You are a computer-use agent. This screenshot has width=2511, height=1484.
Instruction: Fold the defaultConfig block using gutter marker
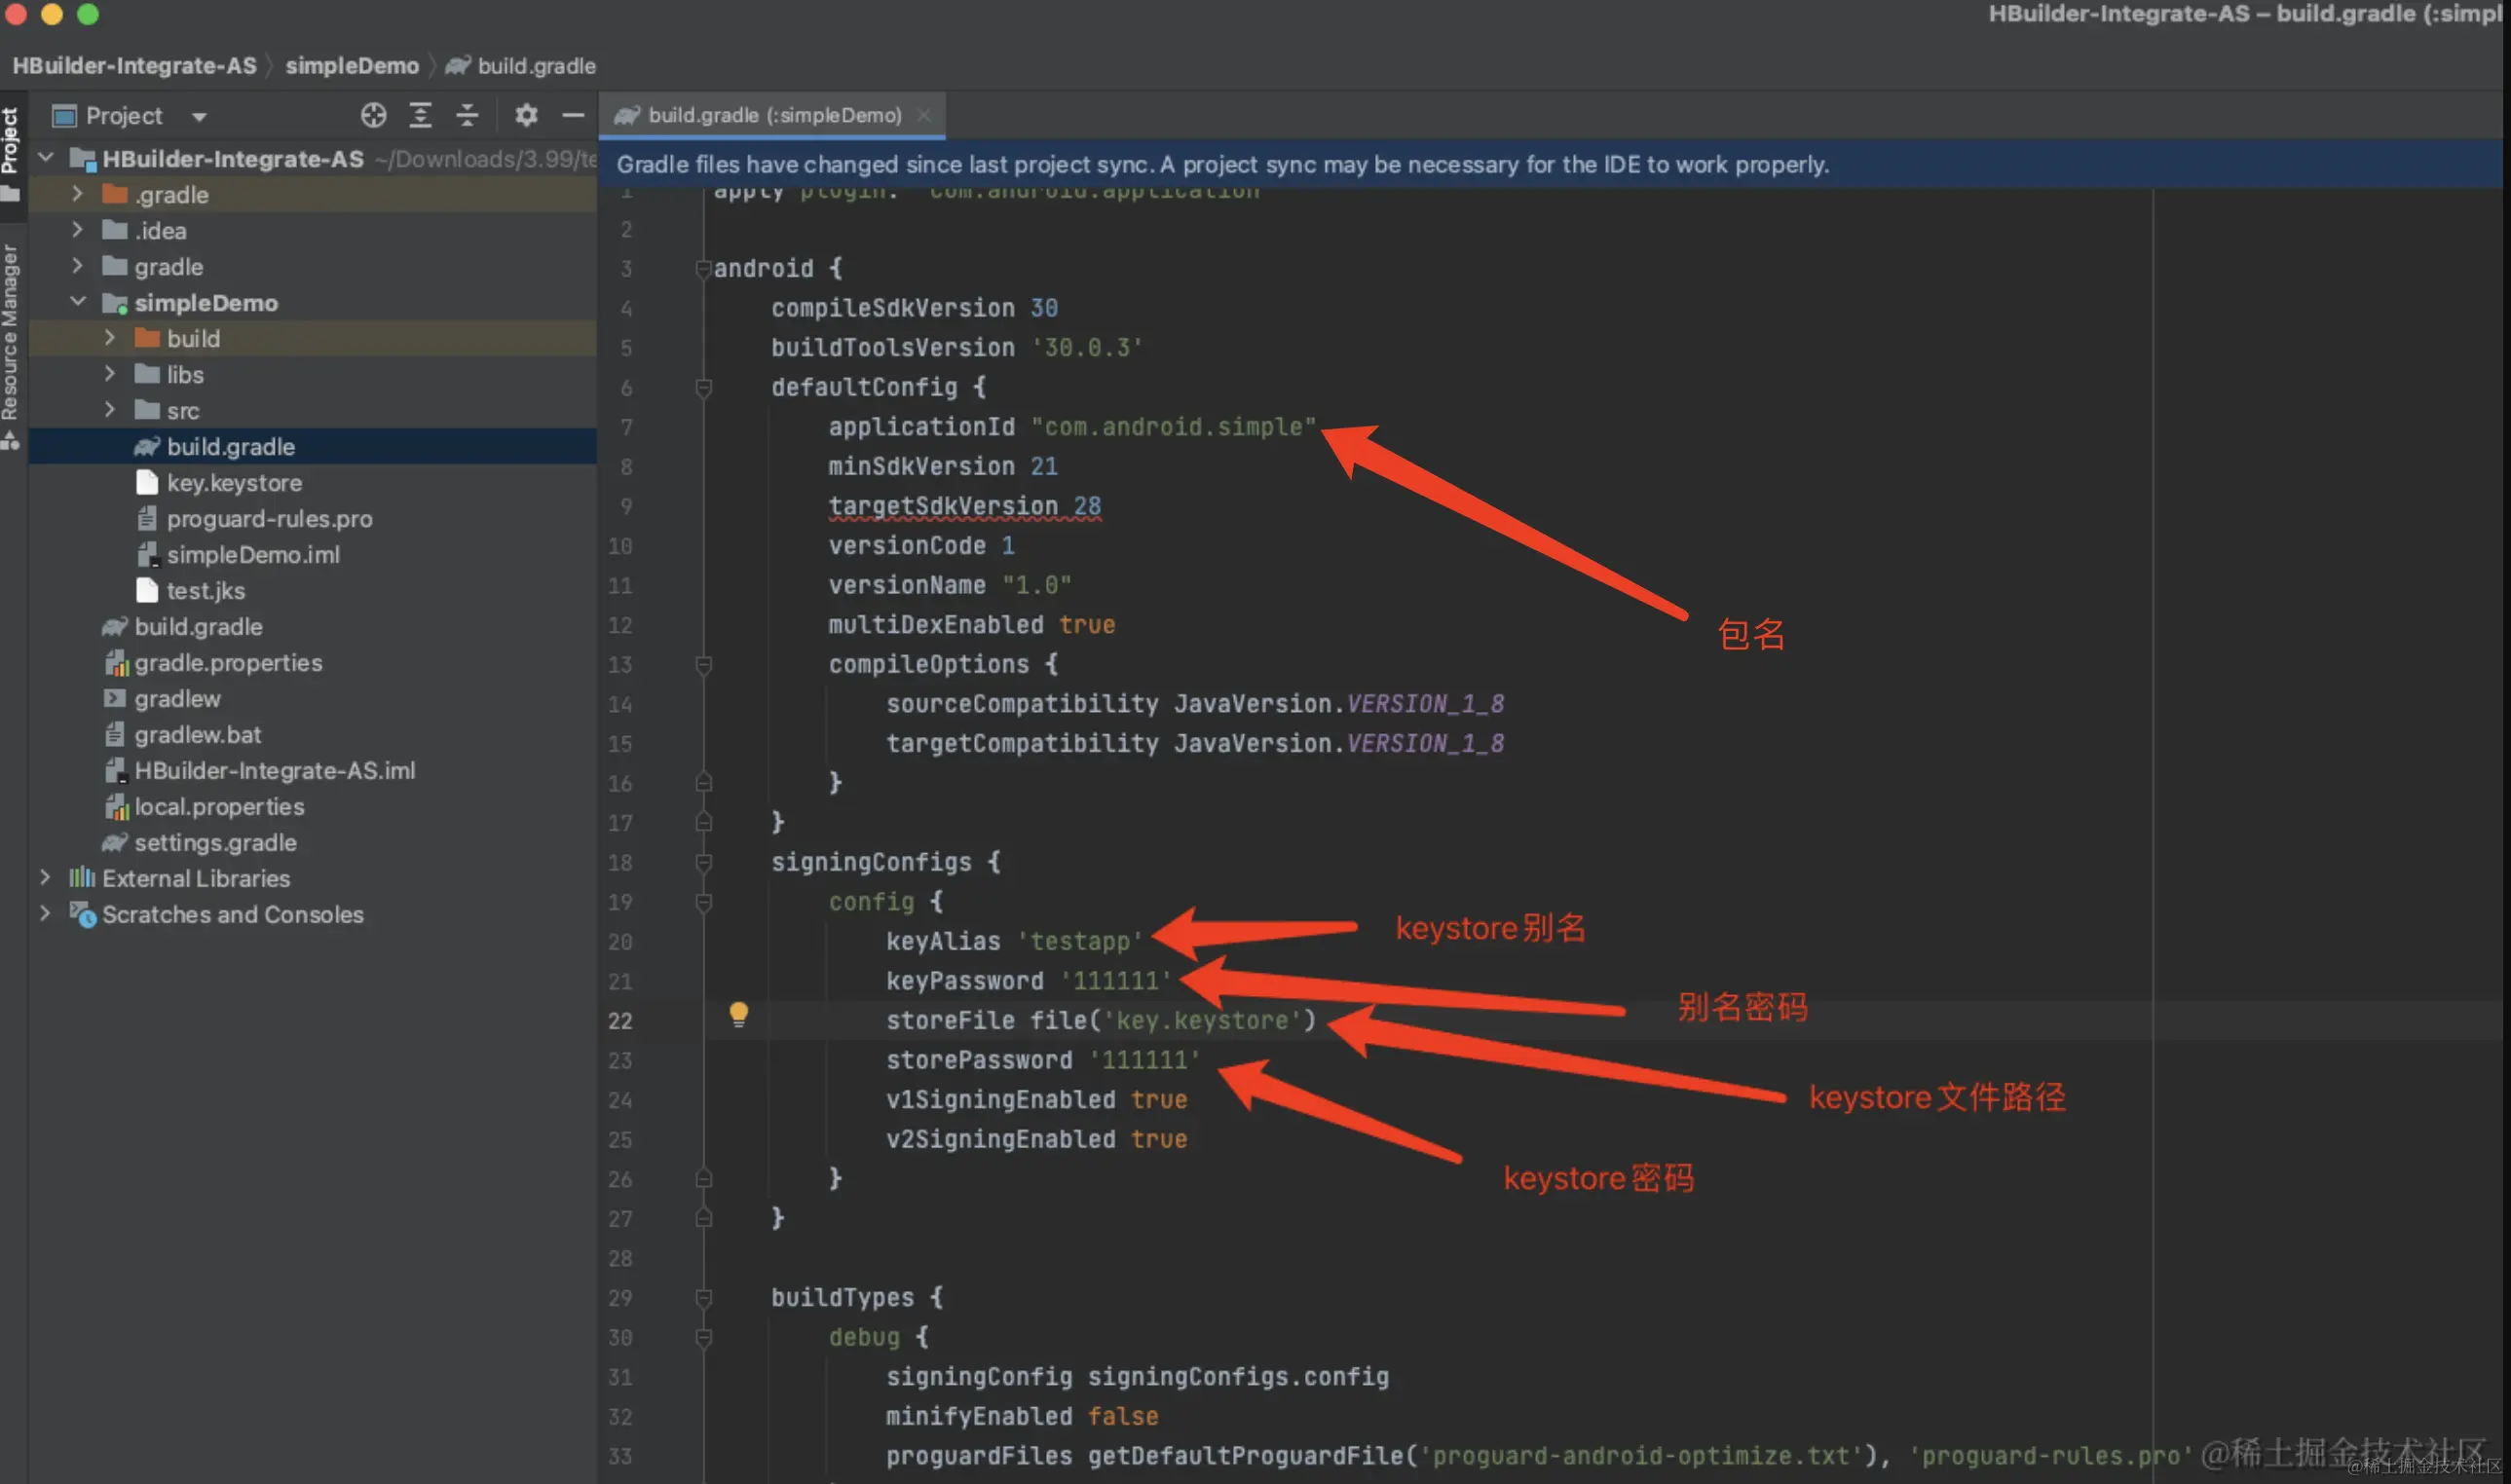pyautogui.click(x=704, y=387)
